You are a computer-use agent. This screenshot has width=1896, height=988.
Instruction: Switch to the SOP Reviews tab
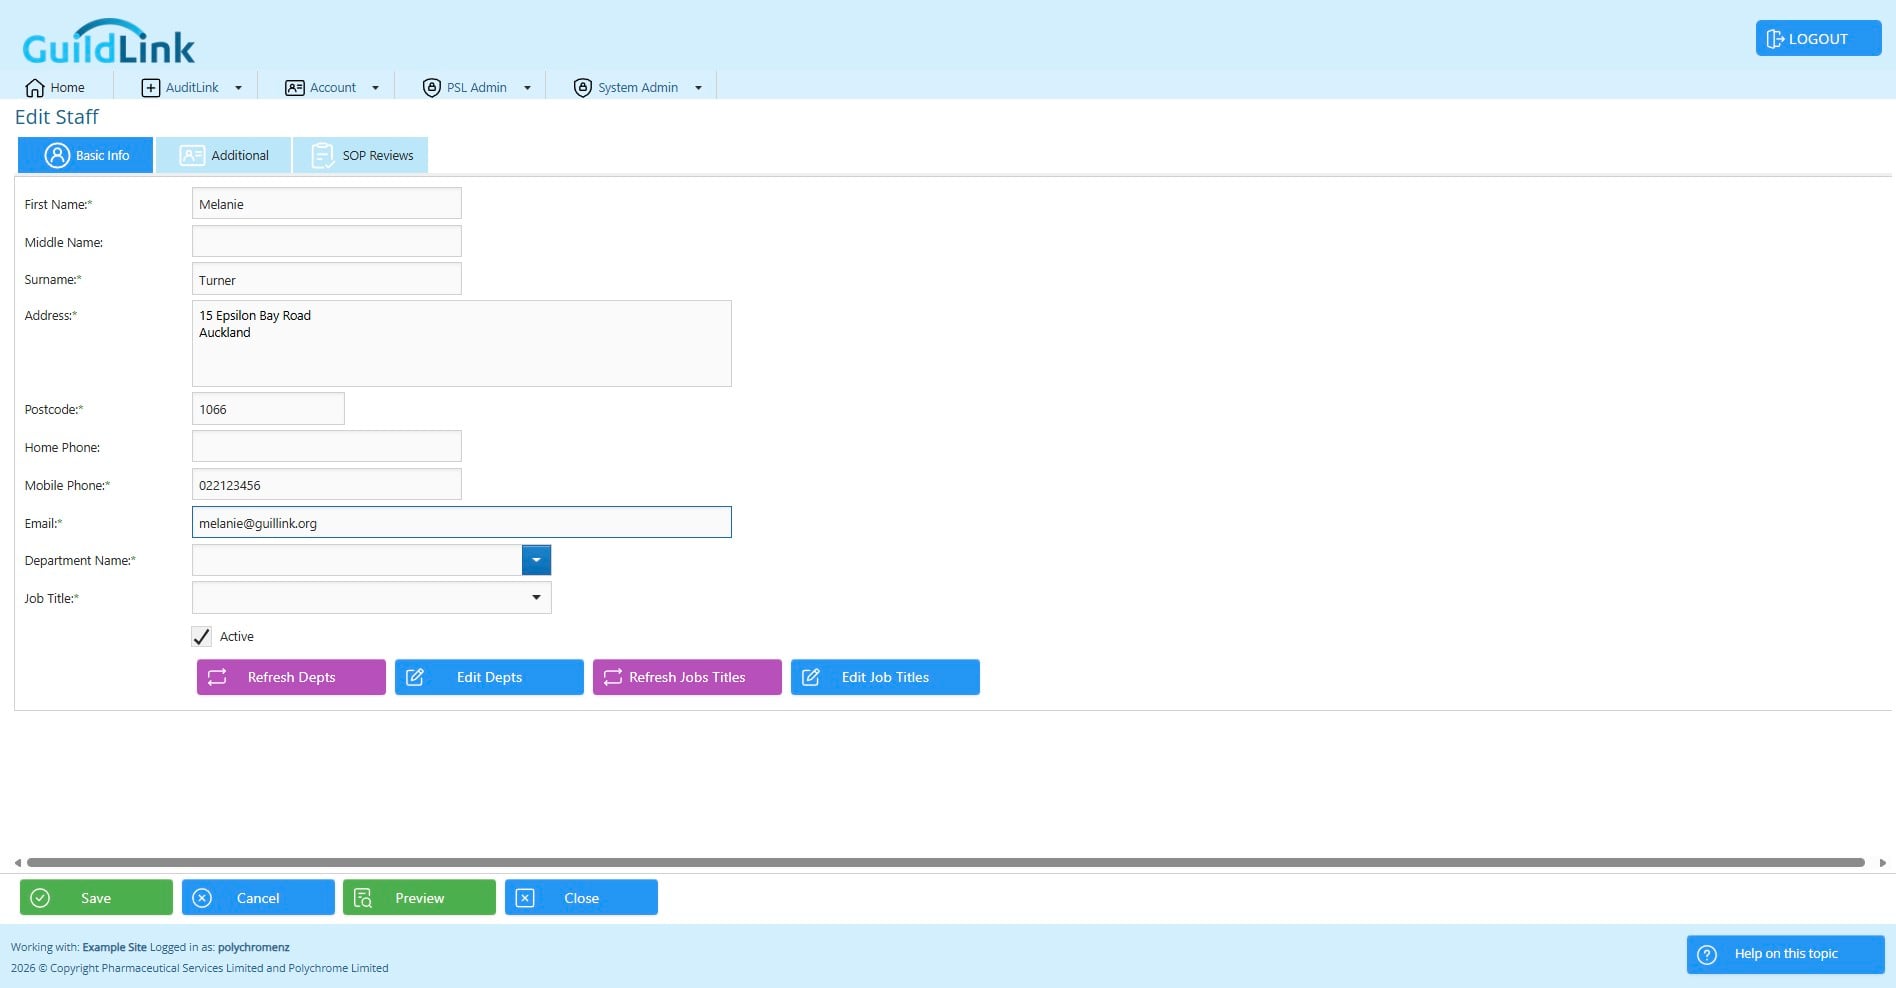[x=361, y=155]
